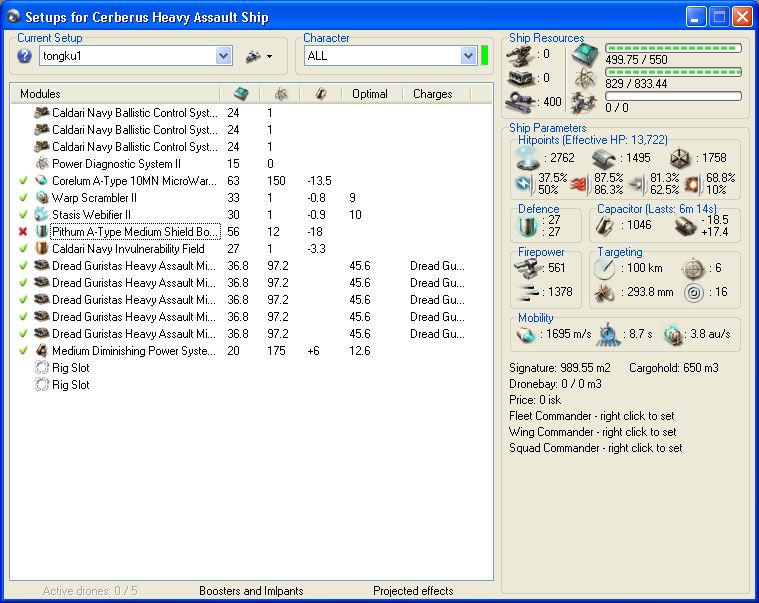The height and width of the screenshot is (603, 759).
Task: Click the Stasis Webifier II module icon
Action: 42,215
